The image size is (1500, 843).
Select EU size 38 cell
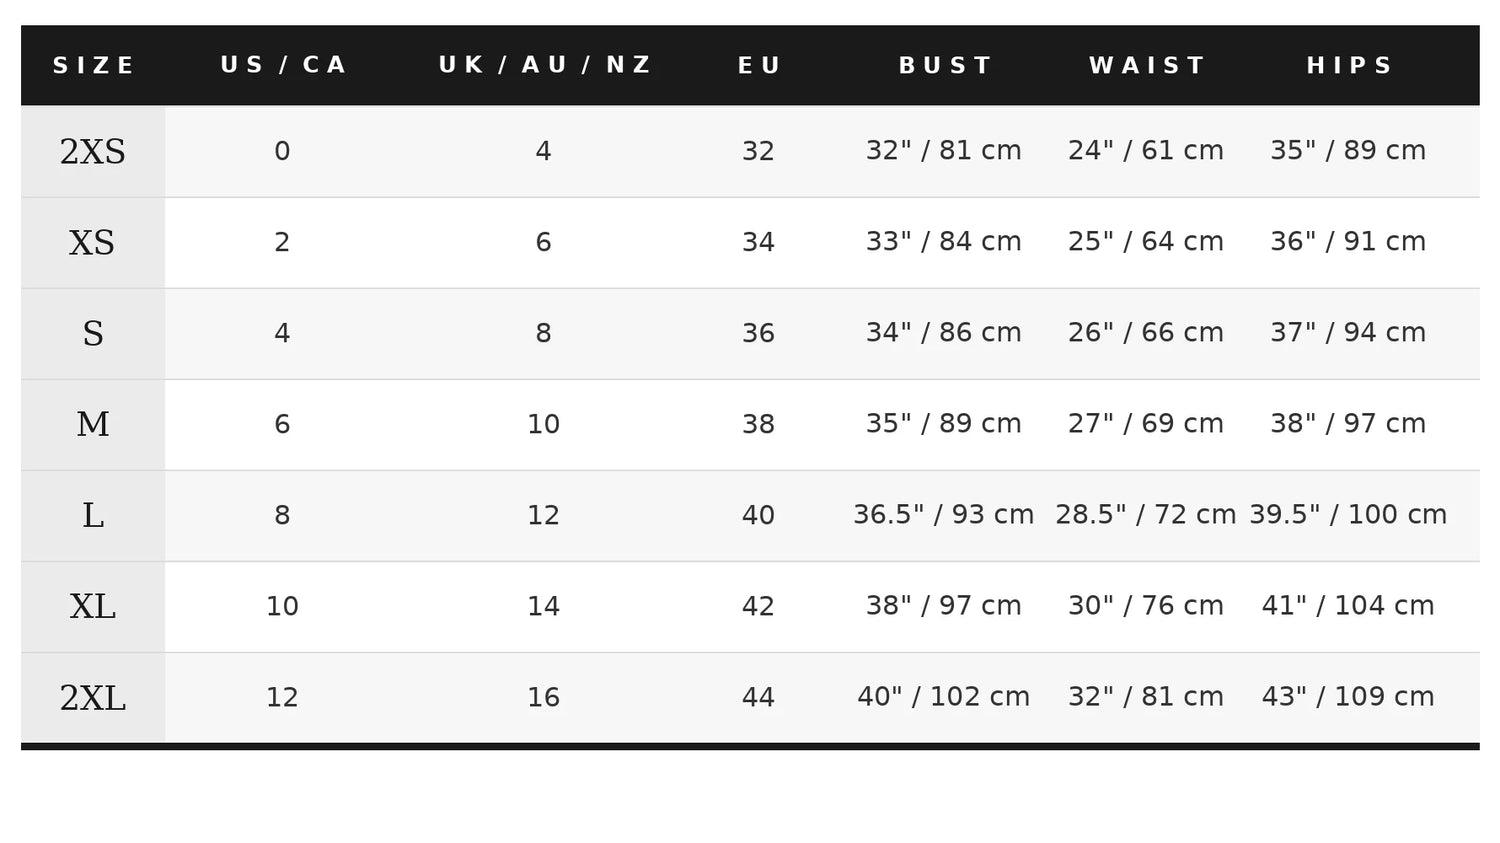pyautogui.click(x=758, y=424)
